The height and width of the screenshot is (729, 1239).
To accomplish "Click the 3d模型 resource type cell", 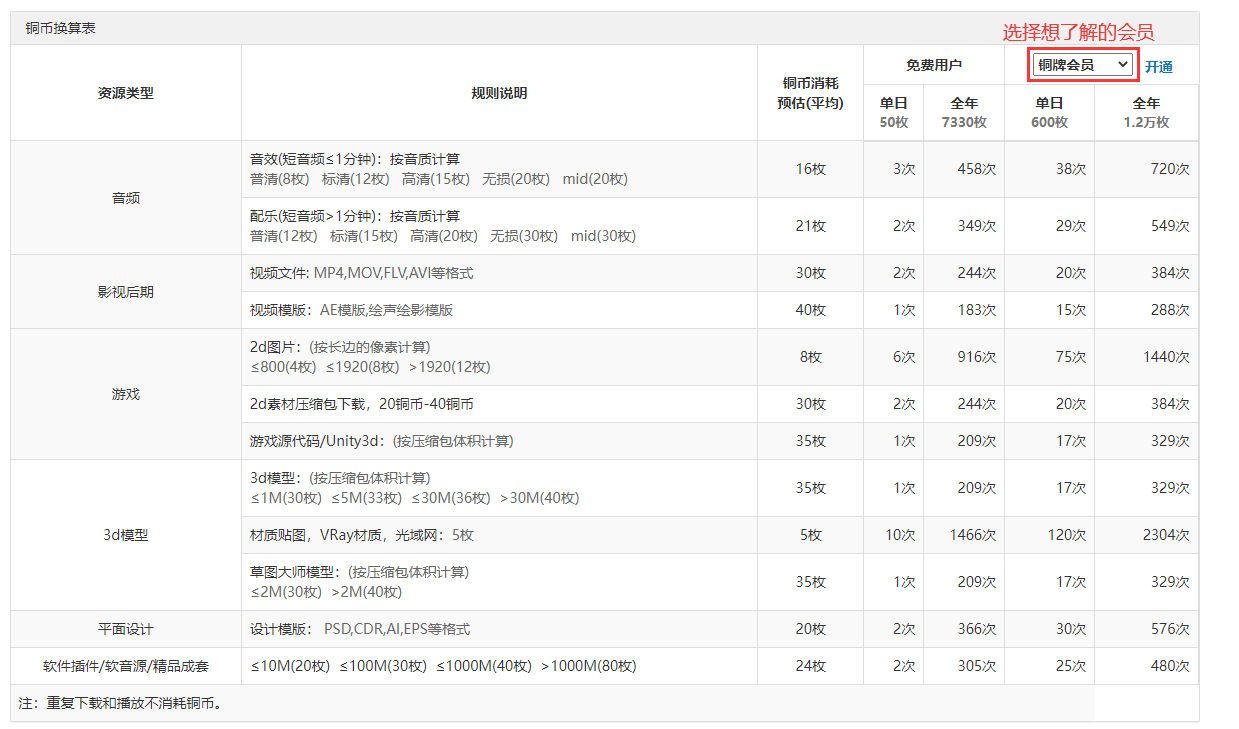I will [x=126, y=535].
